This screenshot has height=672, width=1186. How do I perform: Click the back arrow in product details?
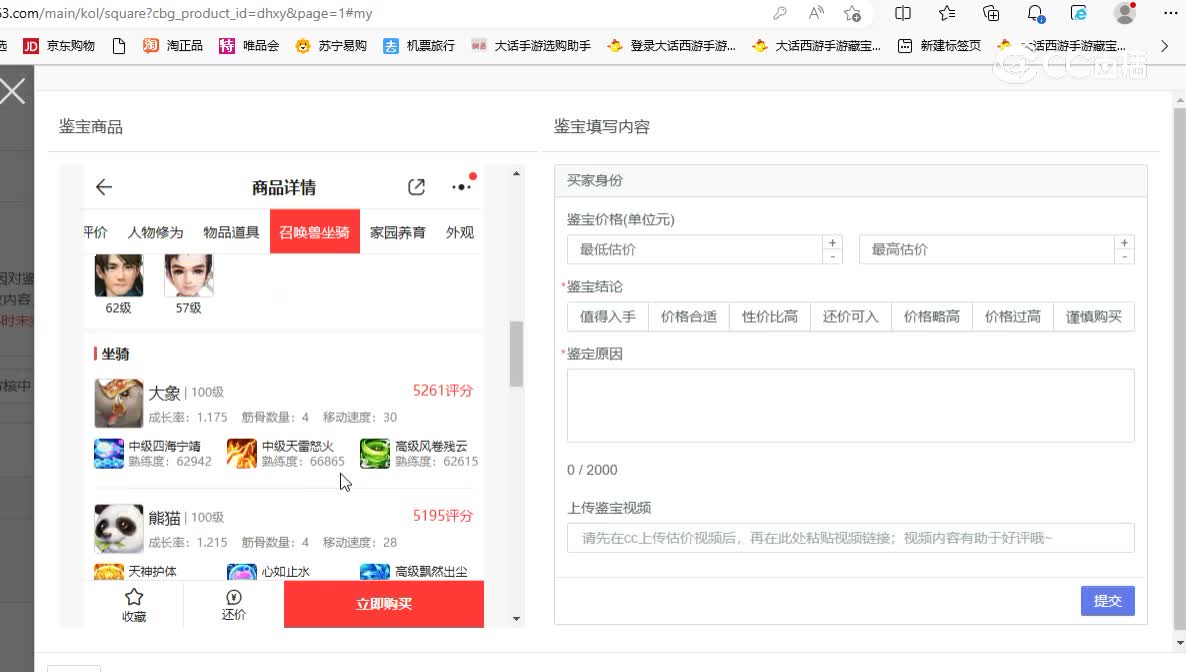tap(104, 187)
